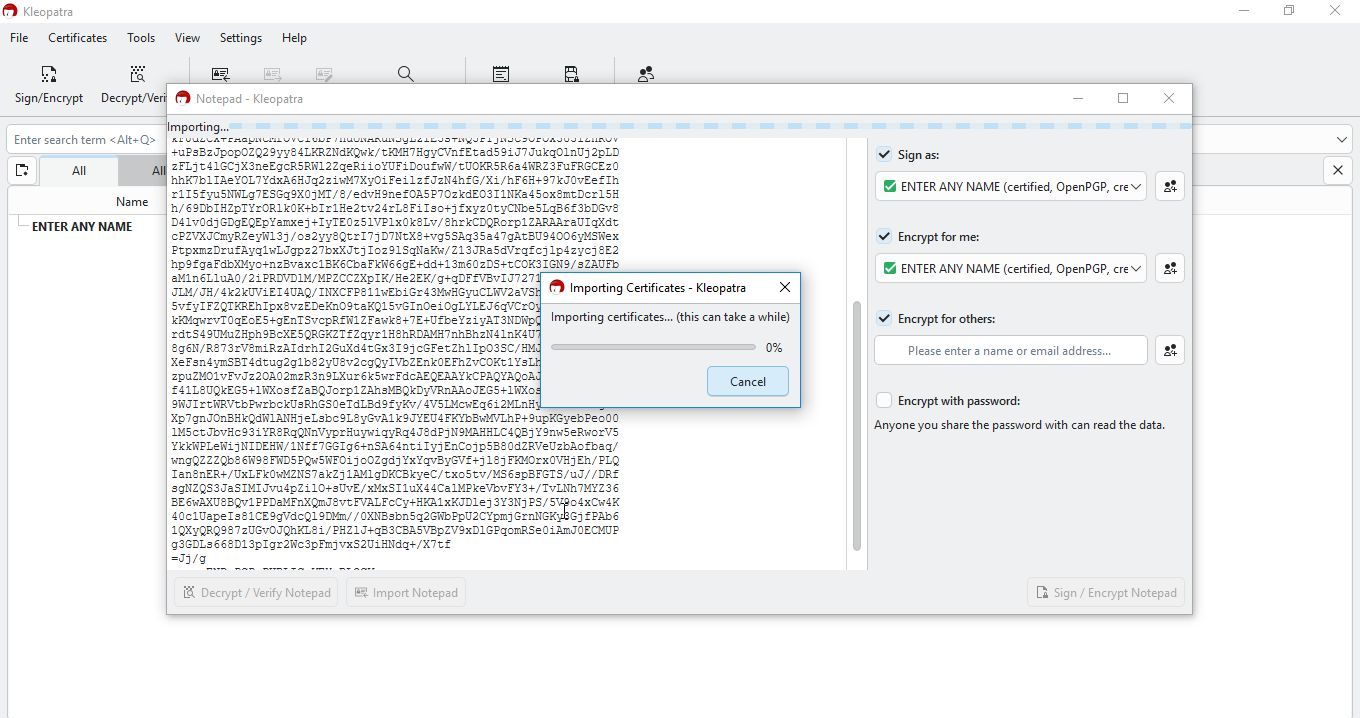Select the ENTER ANY NAME certificate row
Image resolution: width=1360 pixels, height=718 pixels.
(82, 227)
